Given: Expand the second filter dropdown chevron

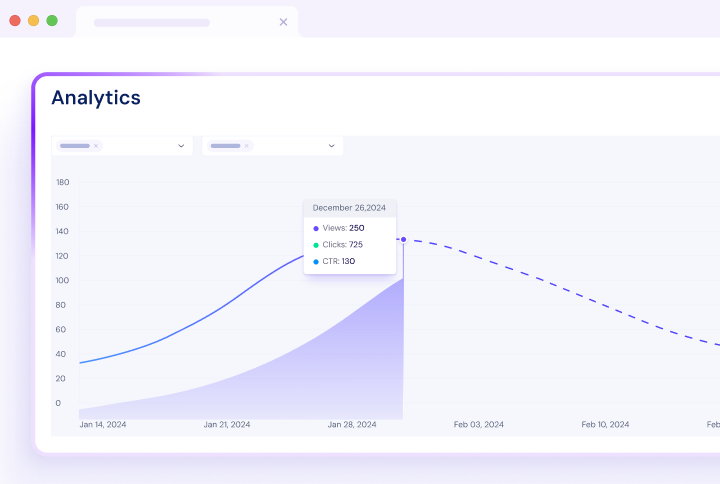Looking at the screenshot, I should [x=331, y=146].
